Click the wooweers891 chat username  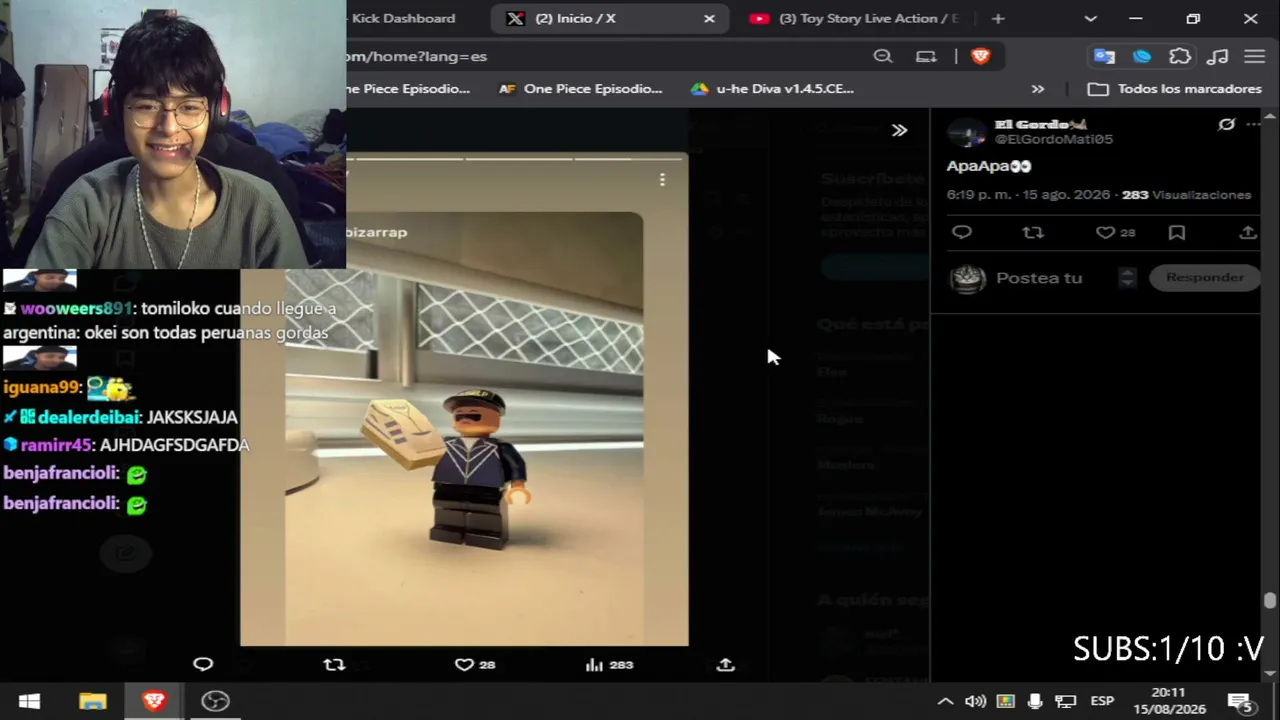coord(76,309)
